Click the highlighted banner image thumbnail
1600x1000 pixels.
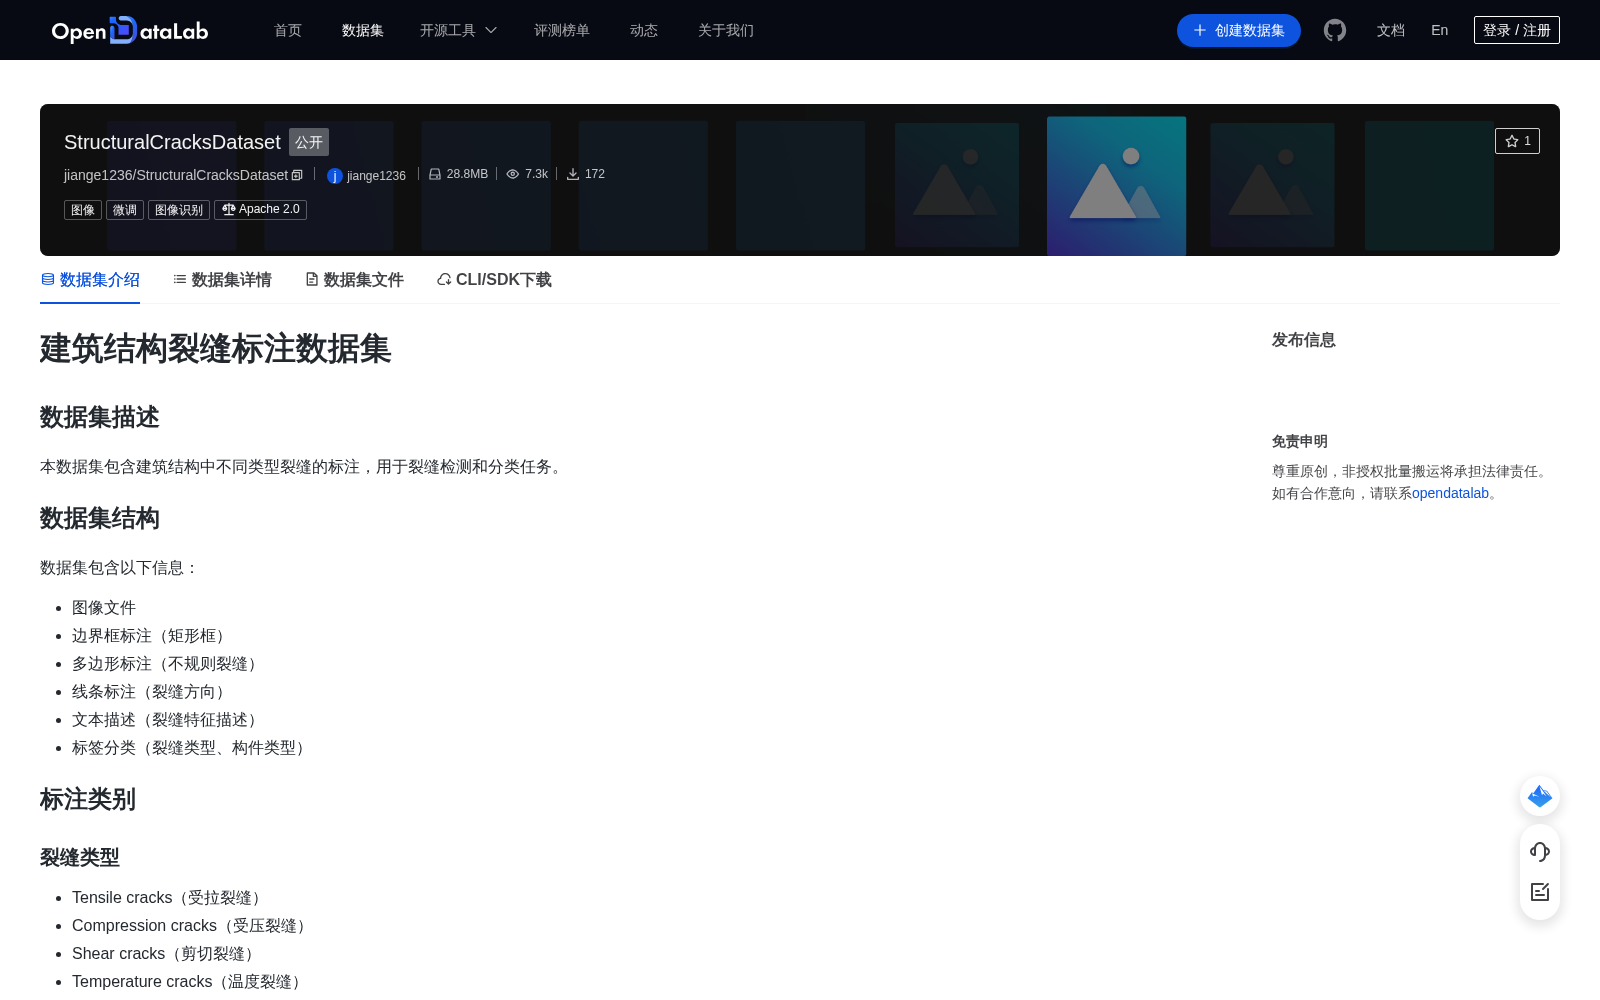coord(1116,186)
